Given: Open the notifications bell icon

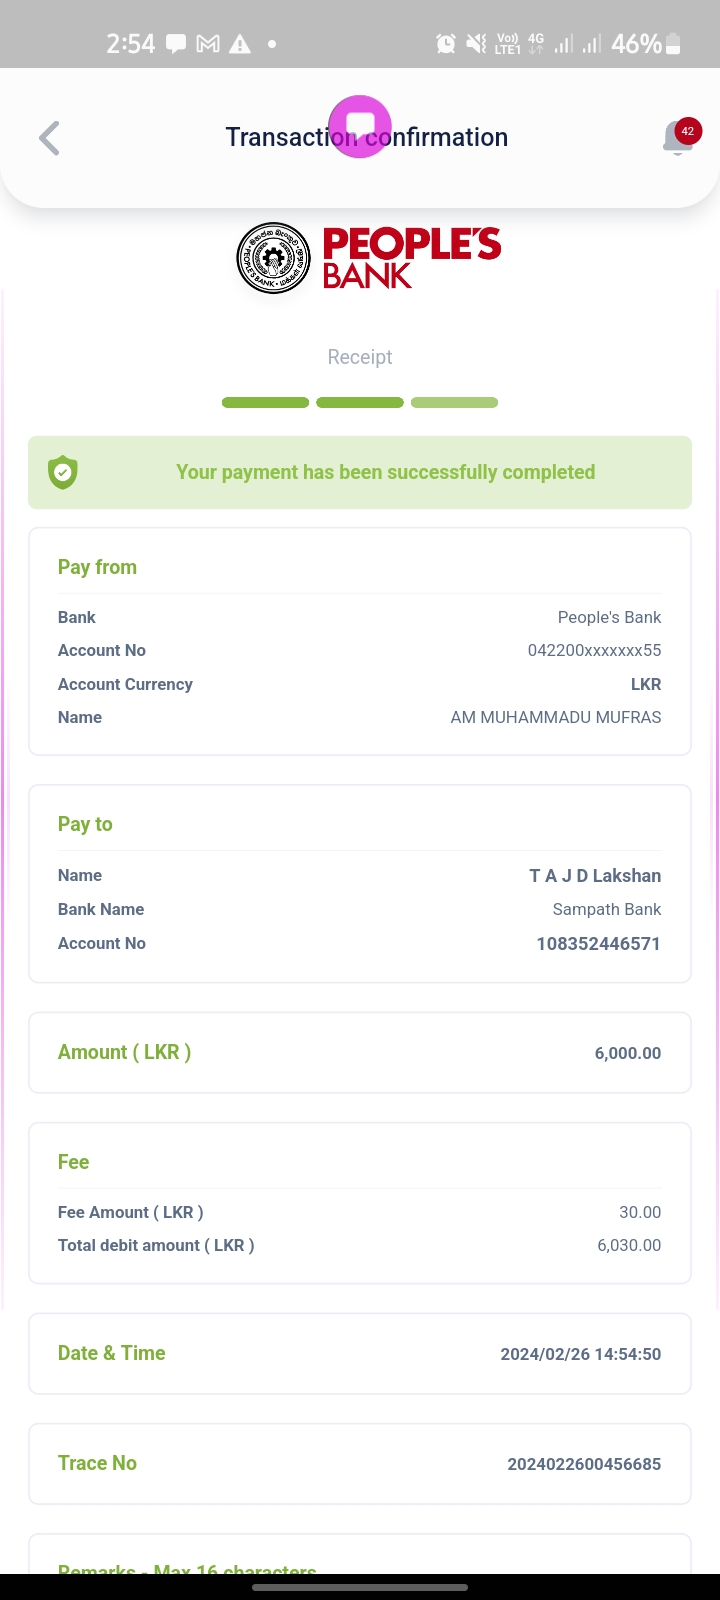Looking at the screenshot, I should click(x=676, y=139).
